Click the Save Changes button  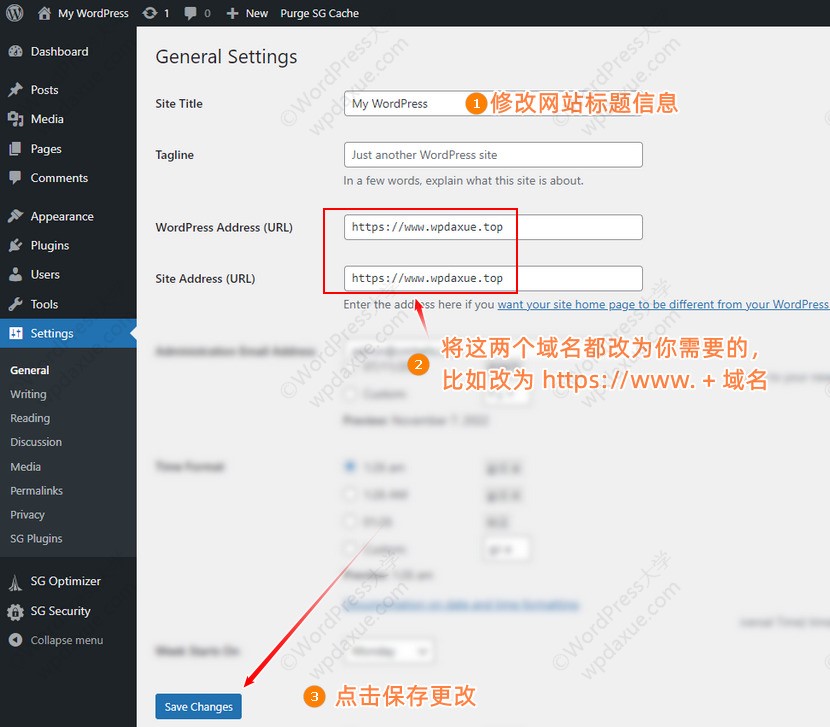click(199, 706)
